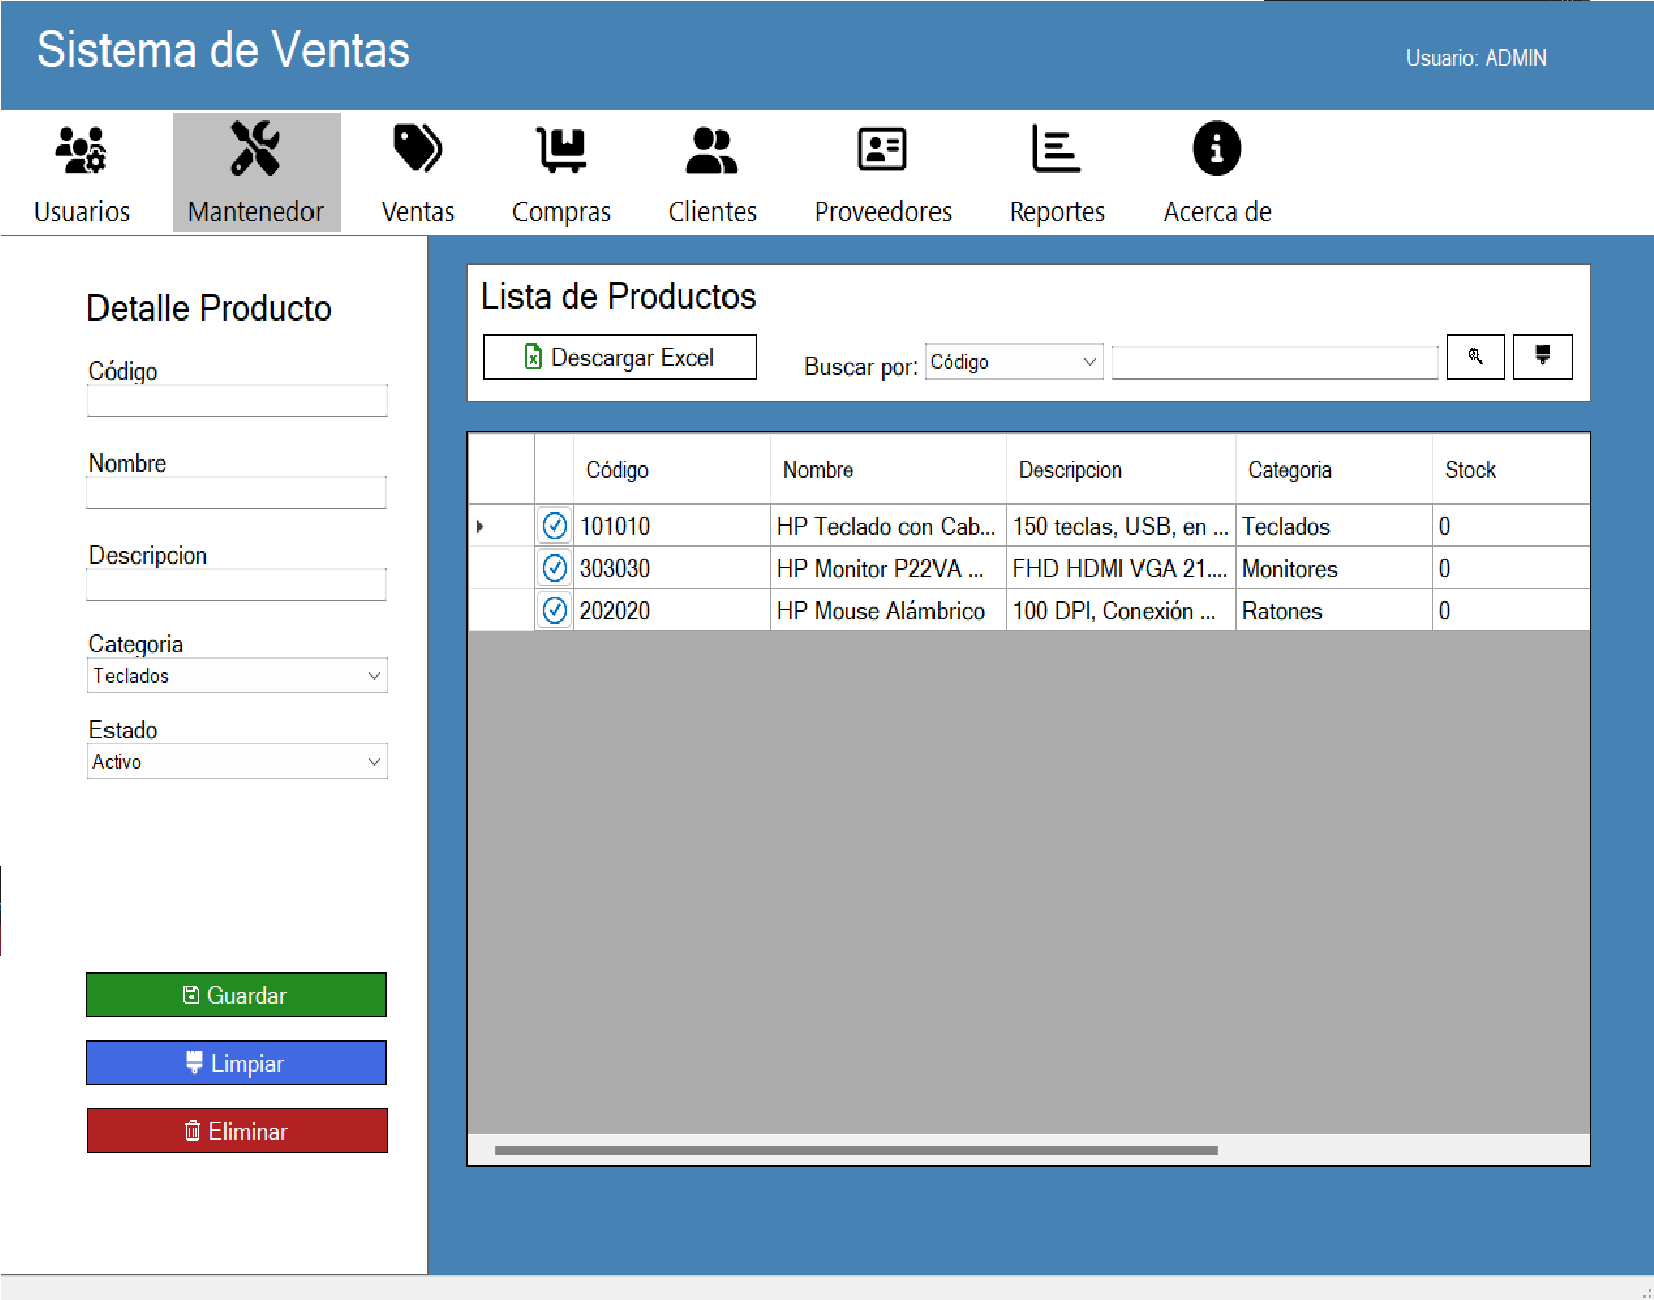Focus the Descripcion input field
1654x1300 pixels.
pyautogui.click(x=236, y=585)
